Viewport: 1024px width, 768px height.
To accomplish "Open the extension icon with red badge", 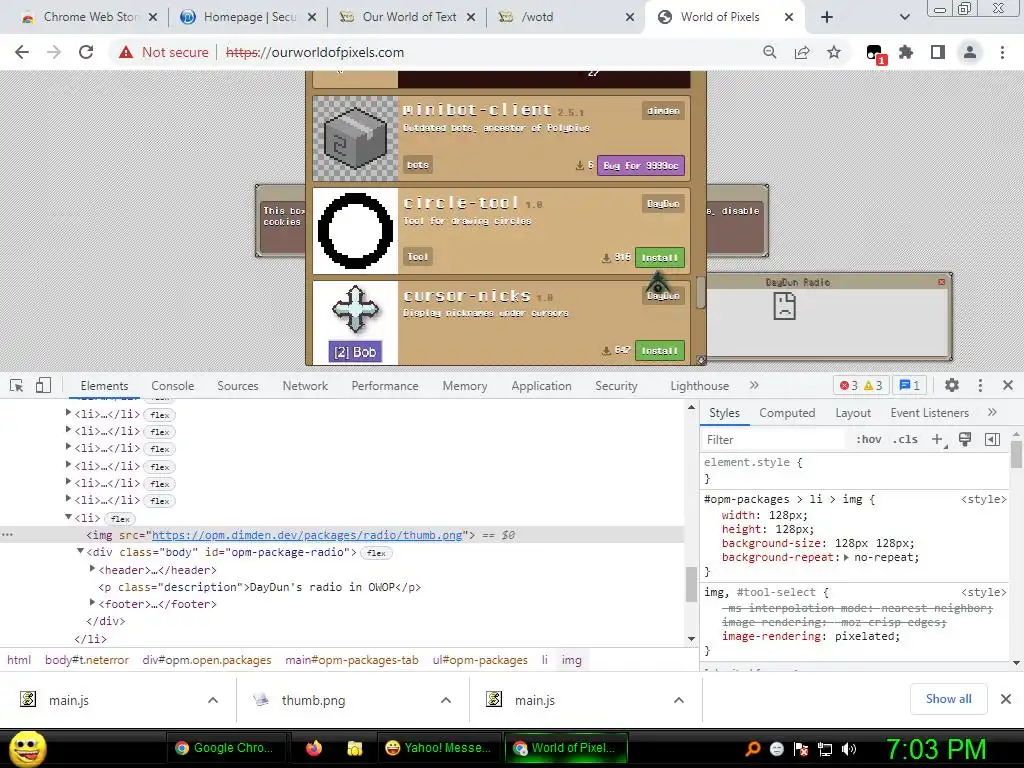I will click(875, 54).
